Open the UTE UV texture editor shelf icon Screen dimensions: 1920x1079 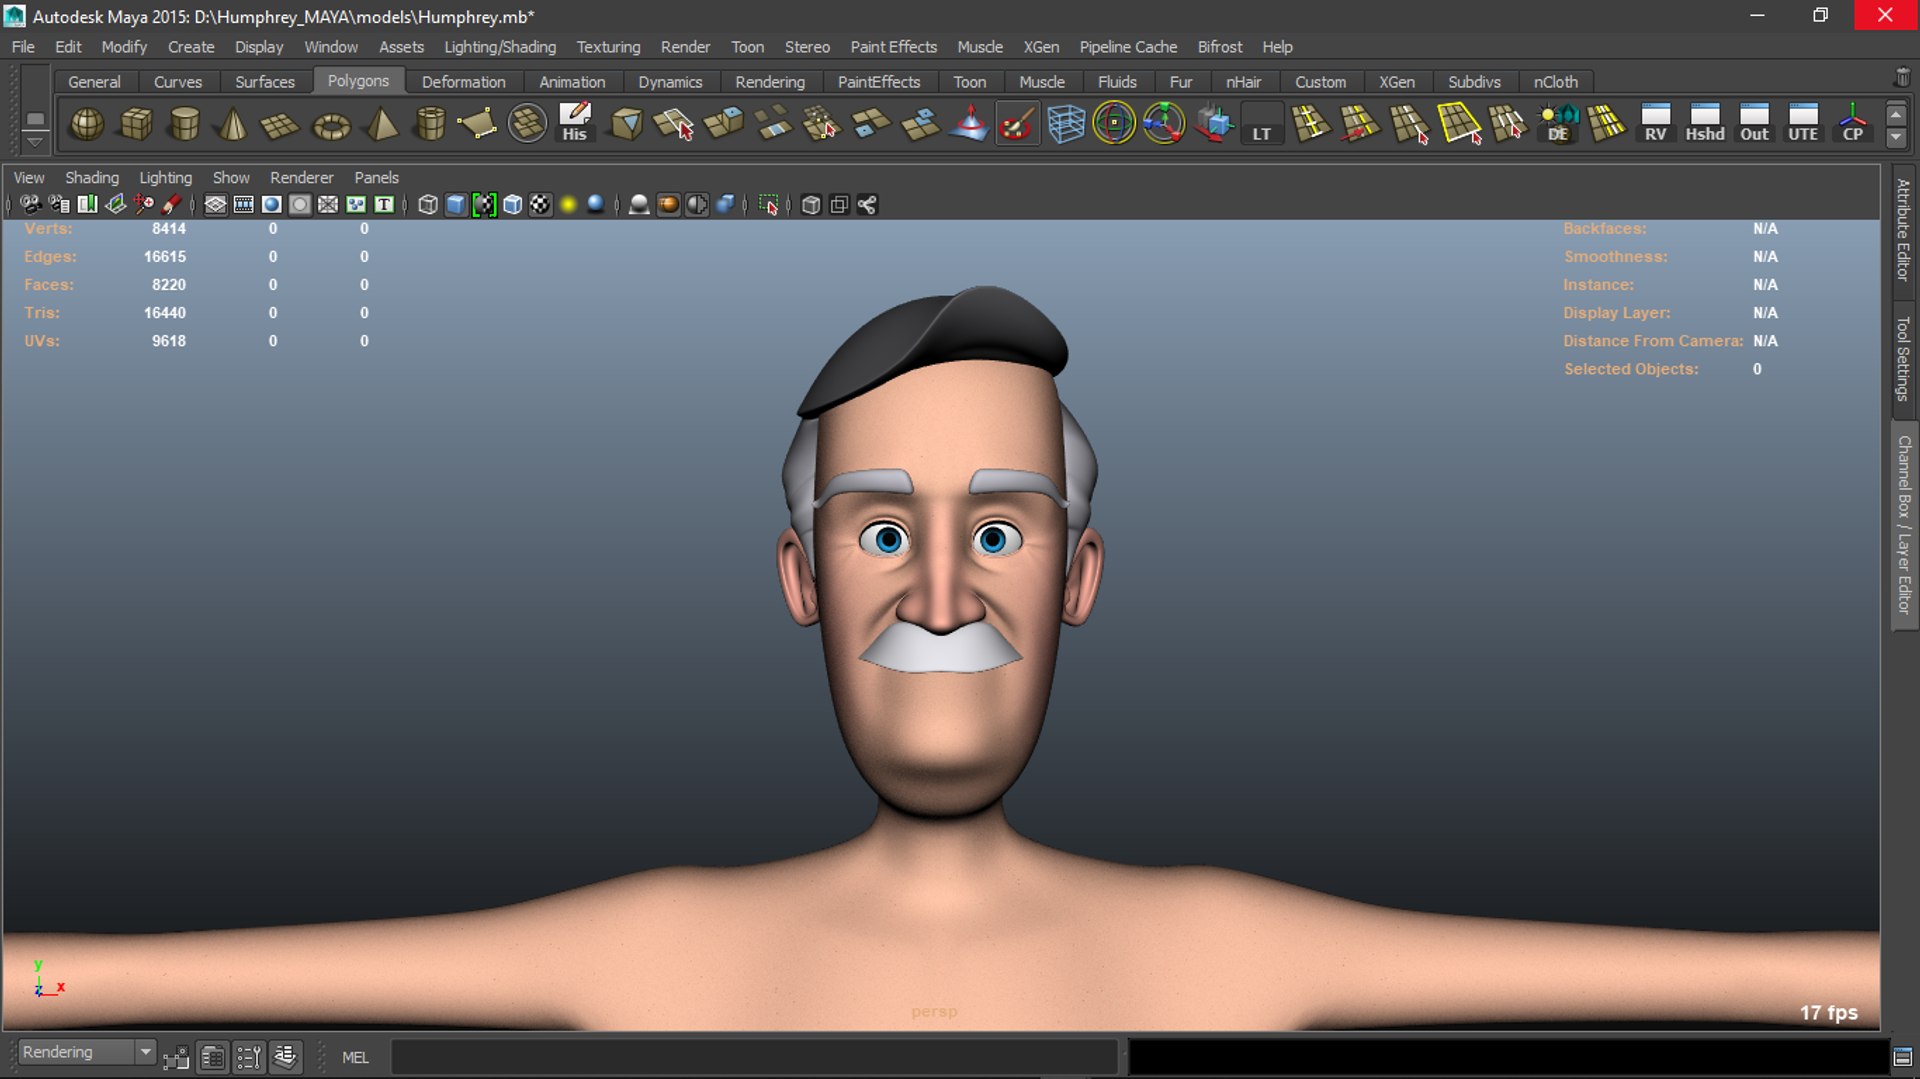coord(1803,123)
